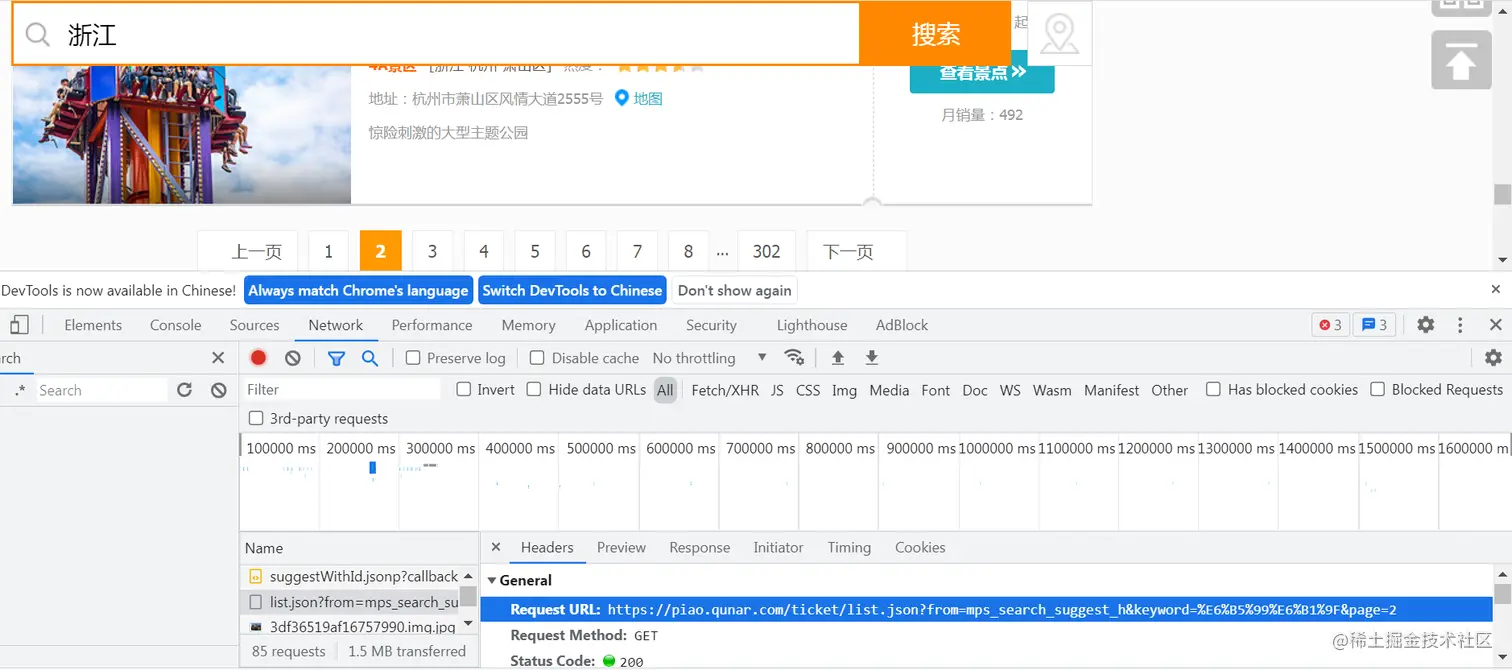Image resolution: width=1512 pixels, height=670 pixels.
Task: Check Blocked Requests checkbox
Action: click(1377, 389)
